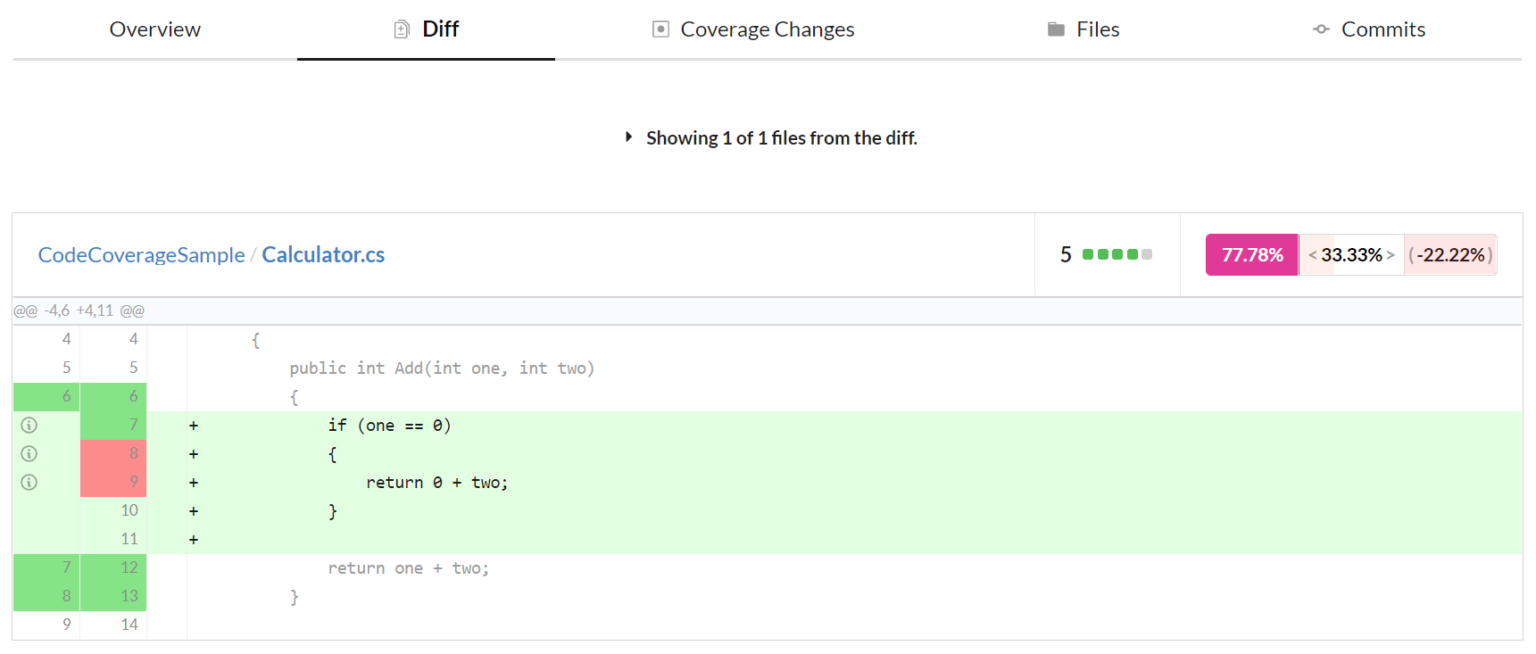The width and height of the screenshot is (1536, 654).
Task: Open the Overview tab
Action: point(155,30)
